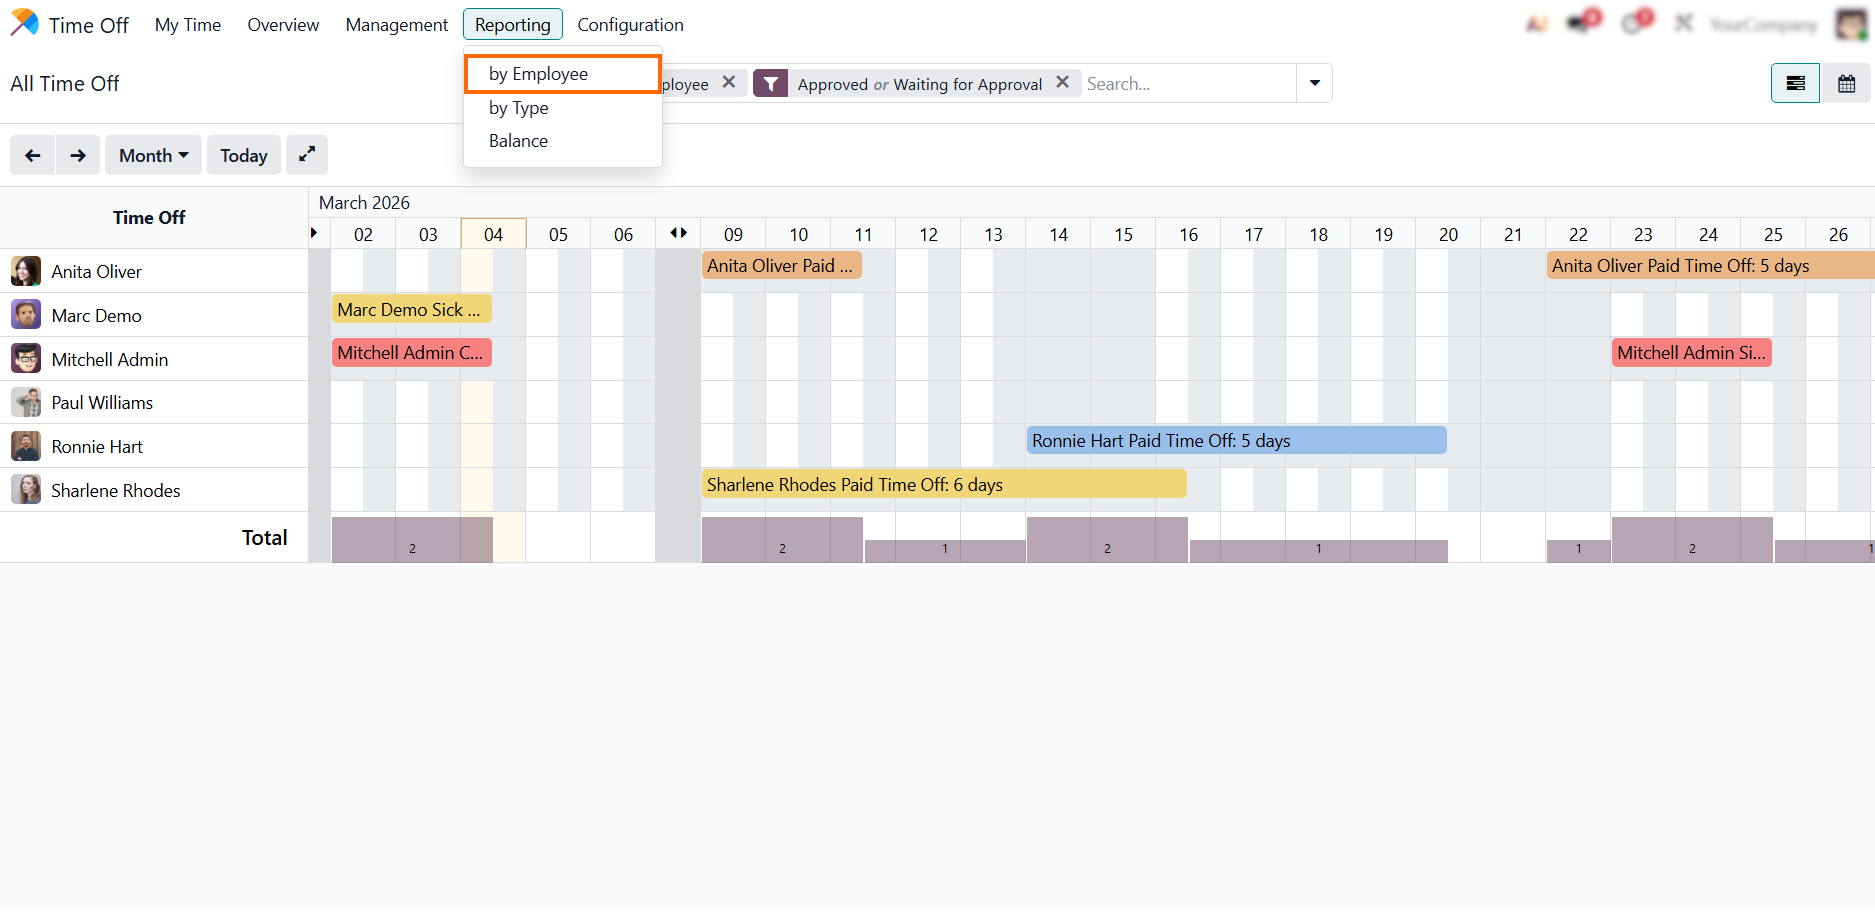Image resolution: width=1875 pixels, height=912 pixels.
Task: Choose 'Balance' from Reporting menu
Action: coord(518,141)
